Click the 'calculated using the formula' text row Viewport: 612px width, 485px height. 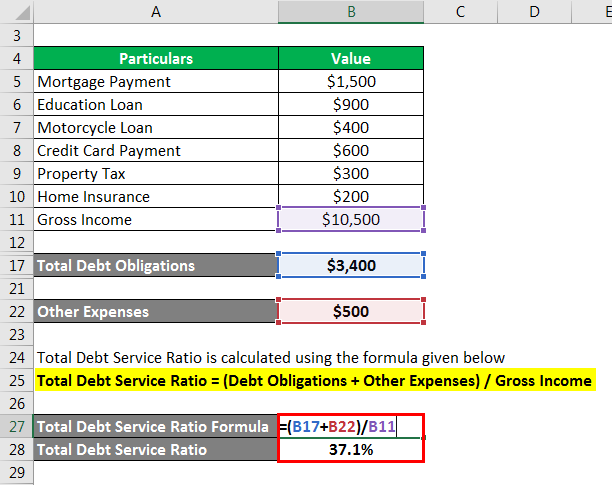pyautogui.click(x=271, y=358)
